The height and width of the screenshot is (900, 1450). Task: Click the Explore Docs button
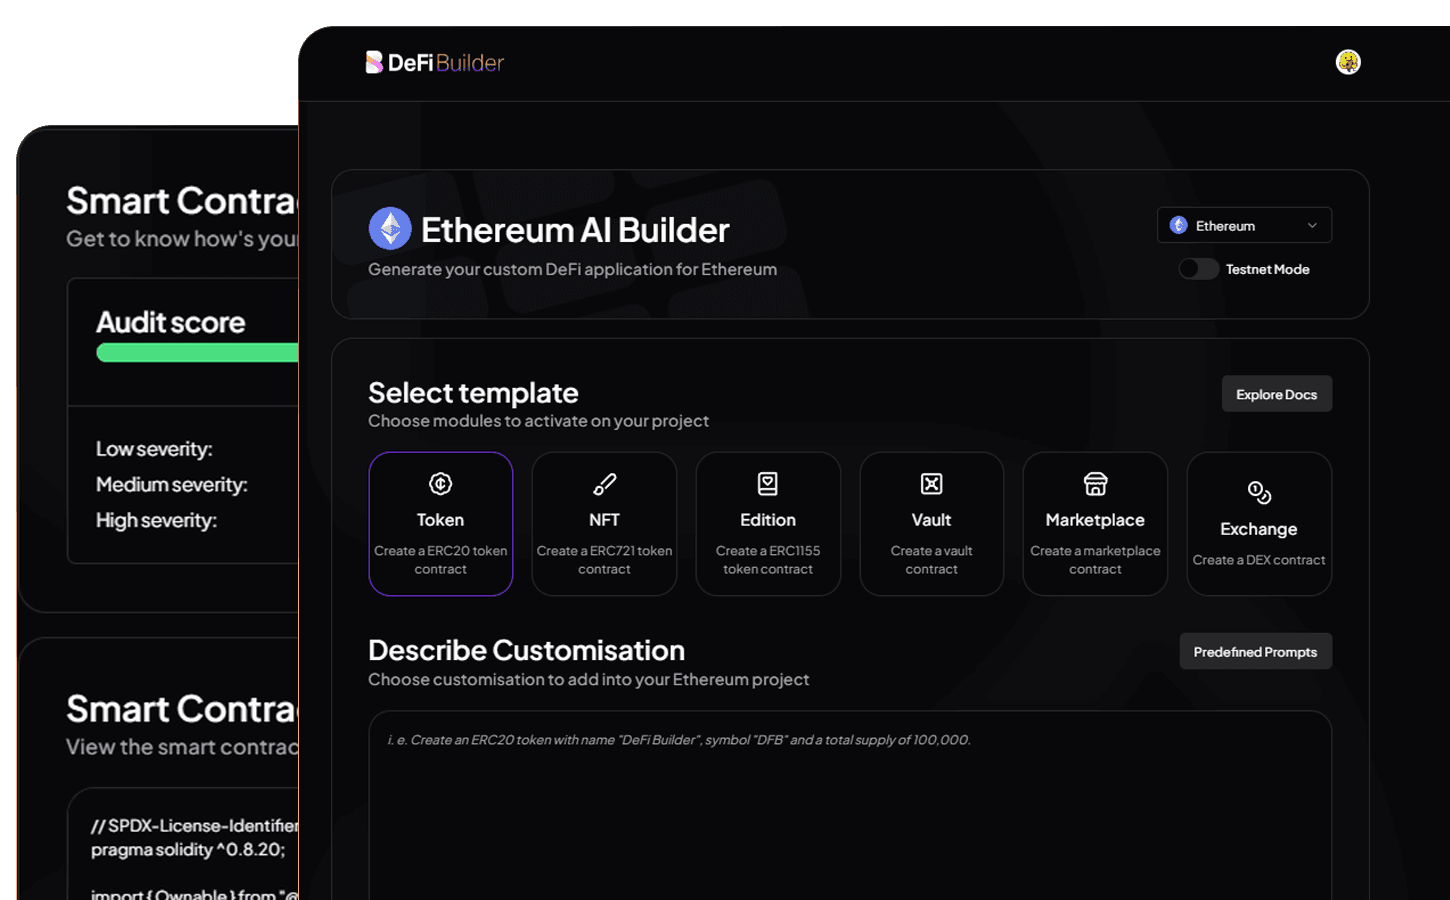[x=1276, y=394]
